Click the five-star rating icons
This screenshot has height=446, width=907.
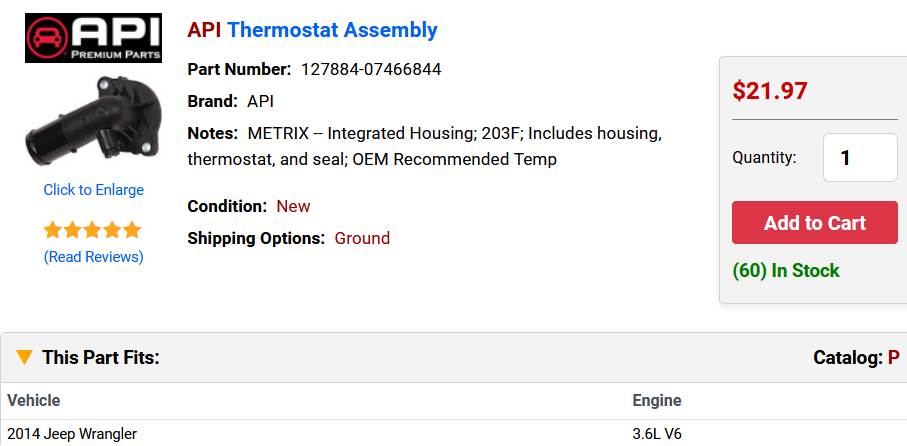click(93, 230)
